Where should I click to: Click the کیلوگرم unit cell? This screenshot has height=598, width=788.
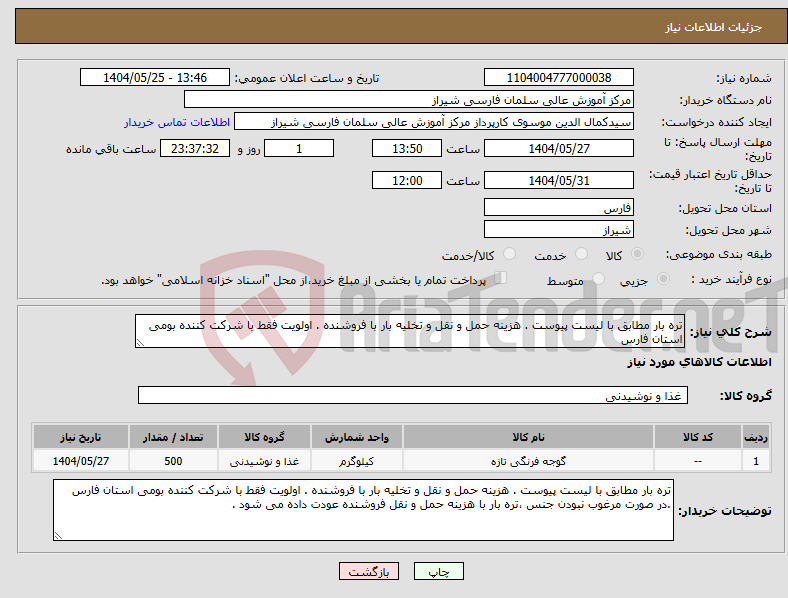coord(356,461)
